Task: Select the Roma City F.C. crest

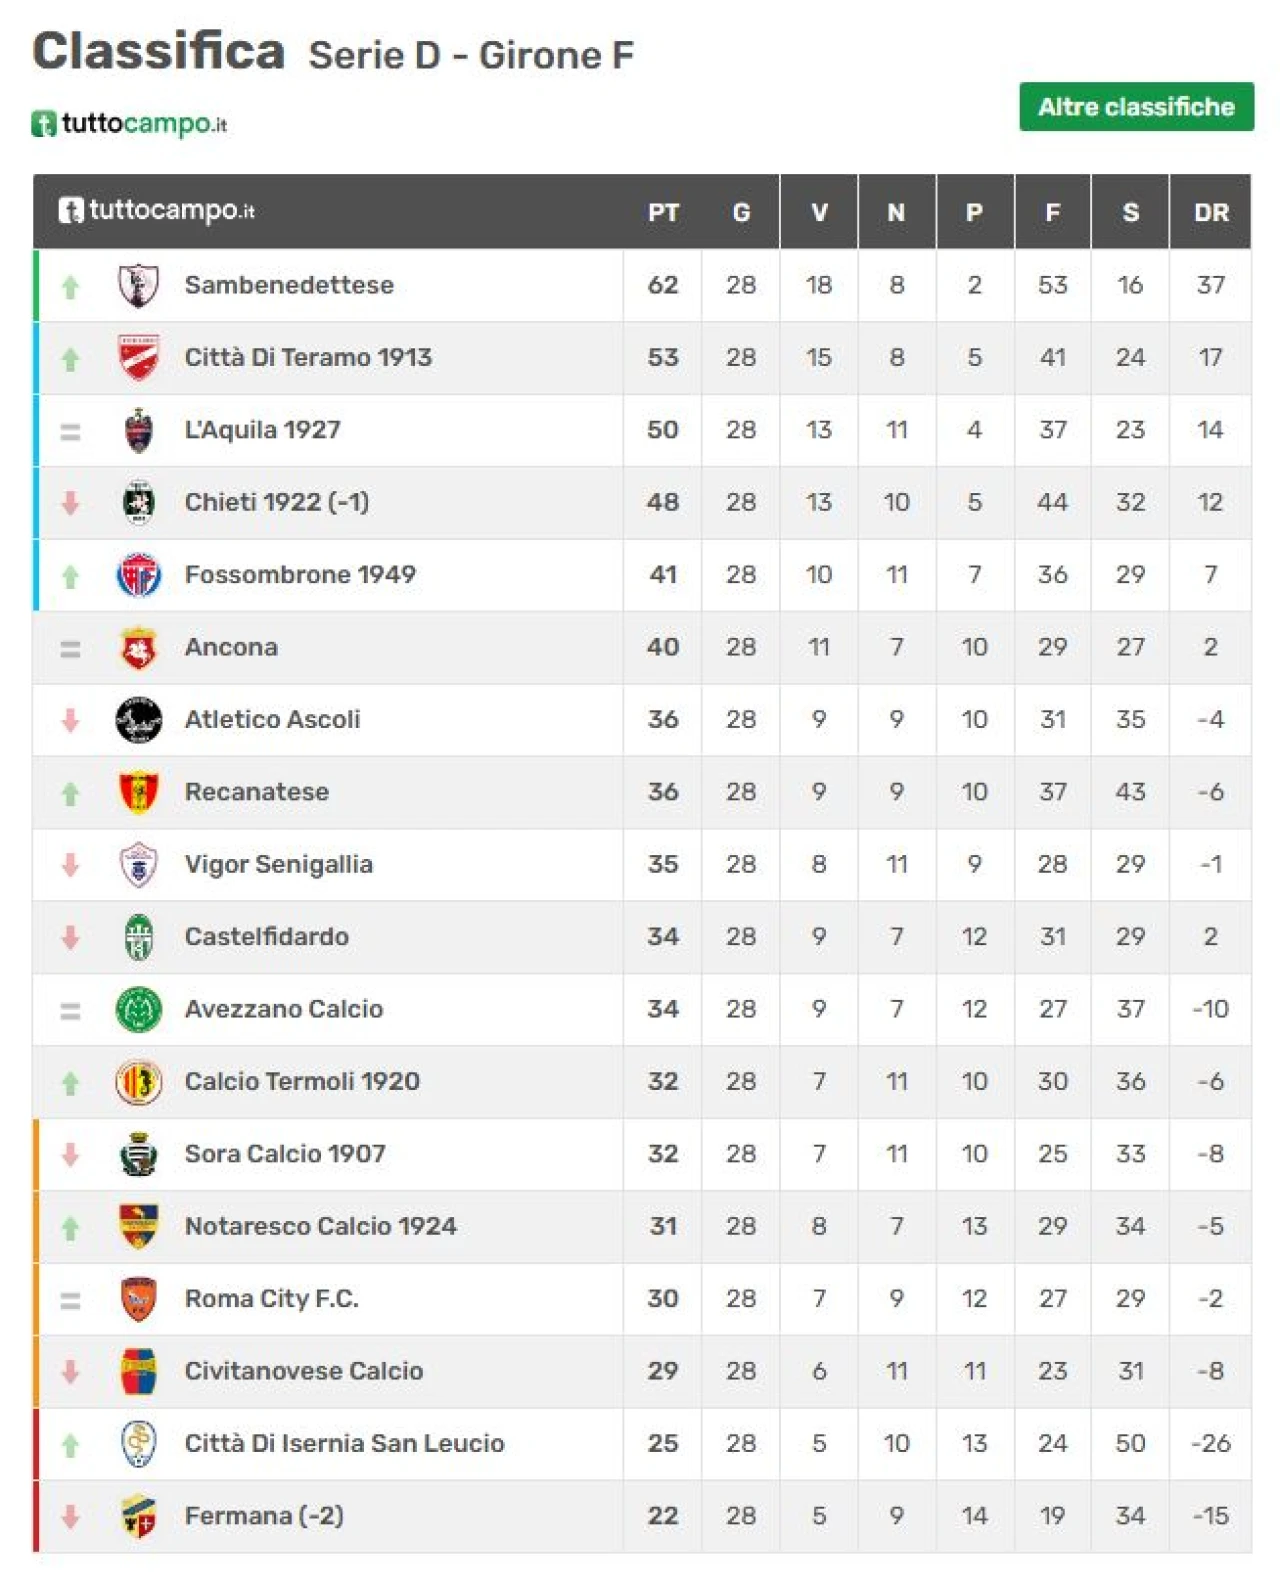Action: pyautogui.click(x=138, y=1299)
